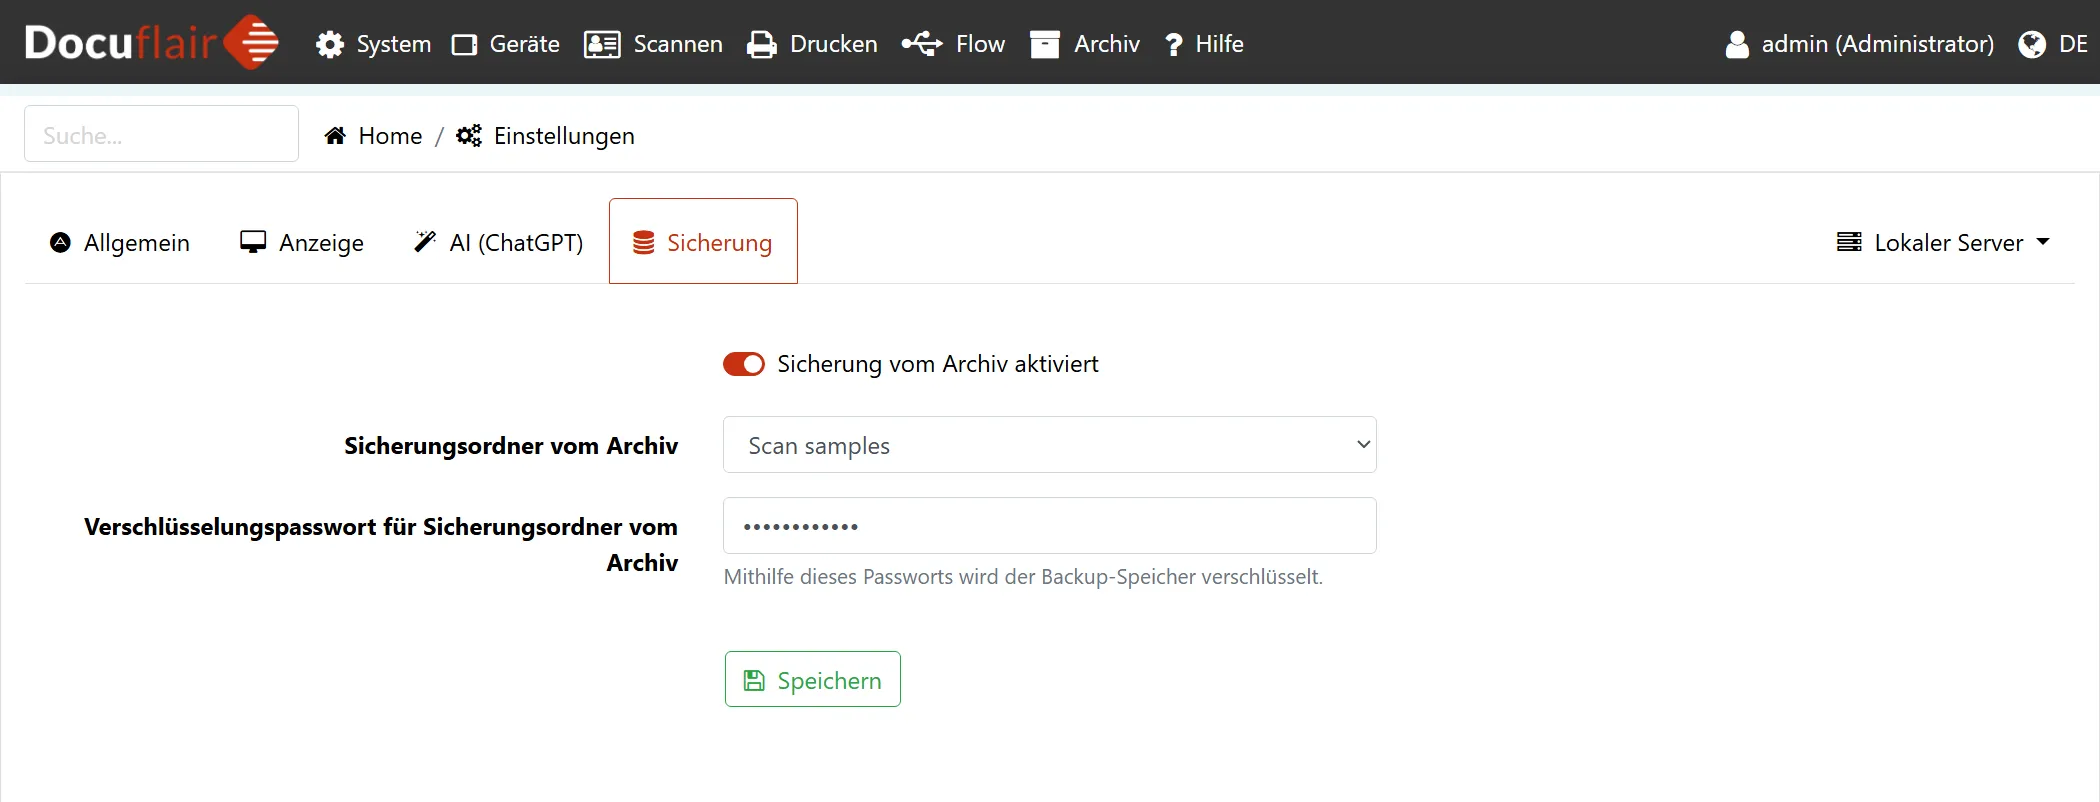This screenshot has height=802, width=2100.
Task: Open the Anzeige tab
Action: click(302, 243)
